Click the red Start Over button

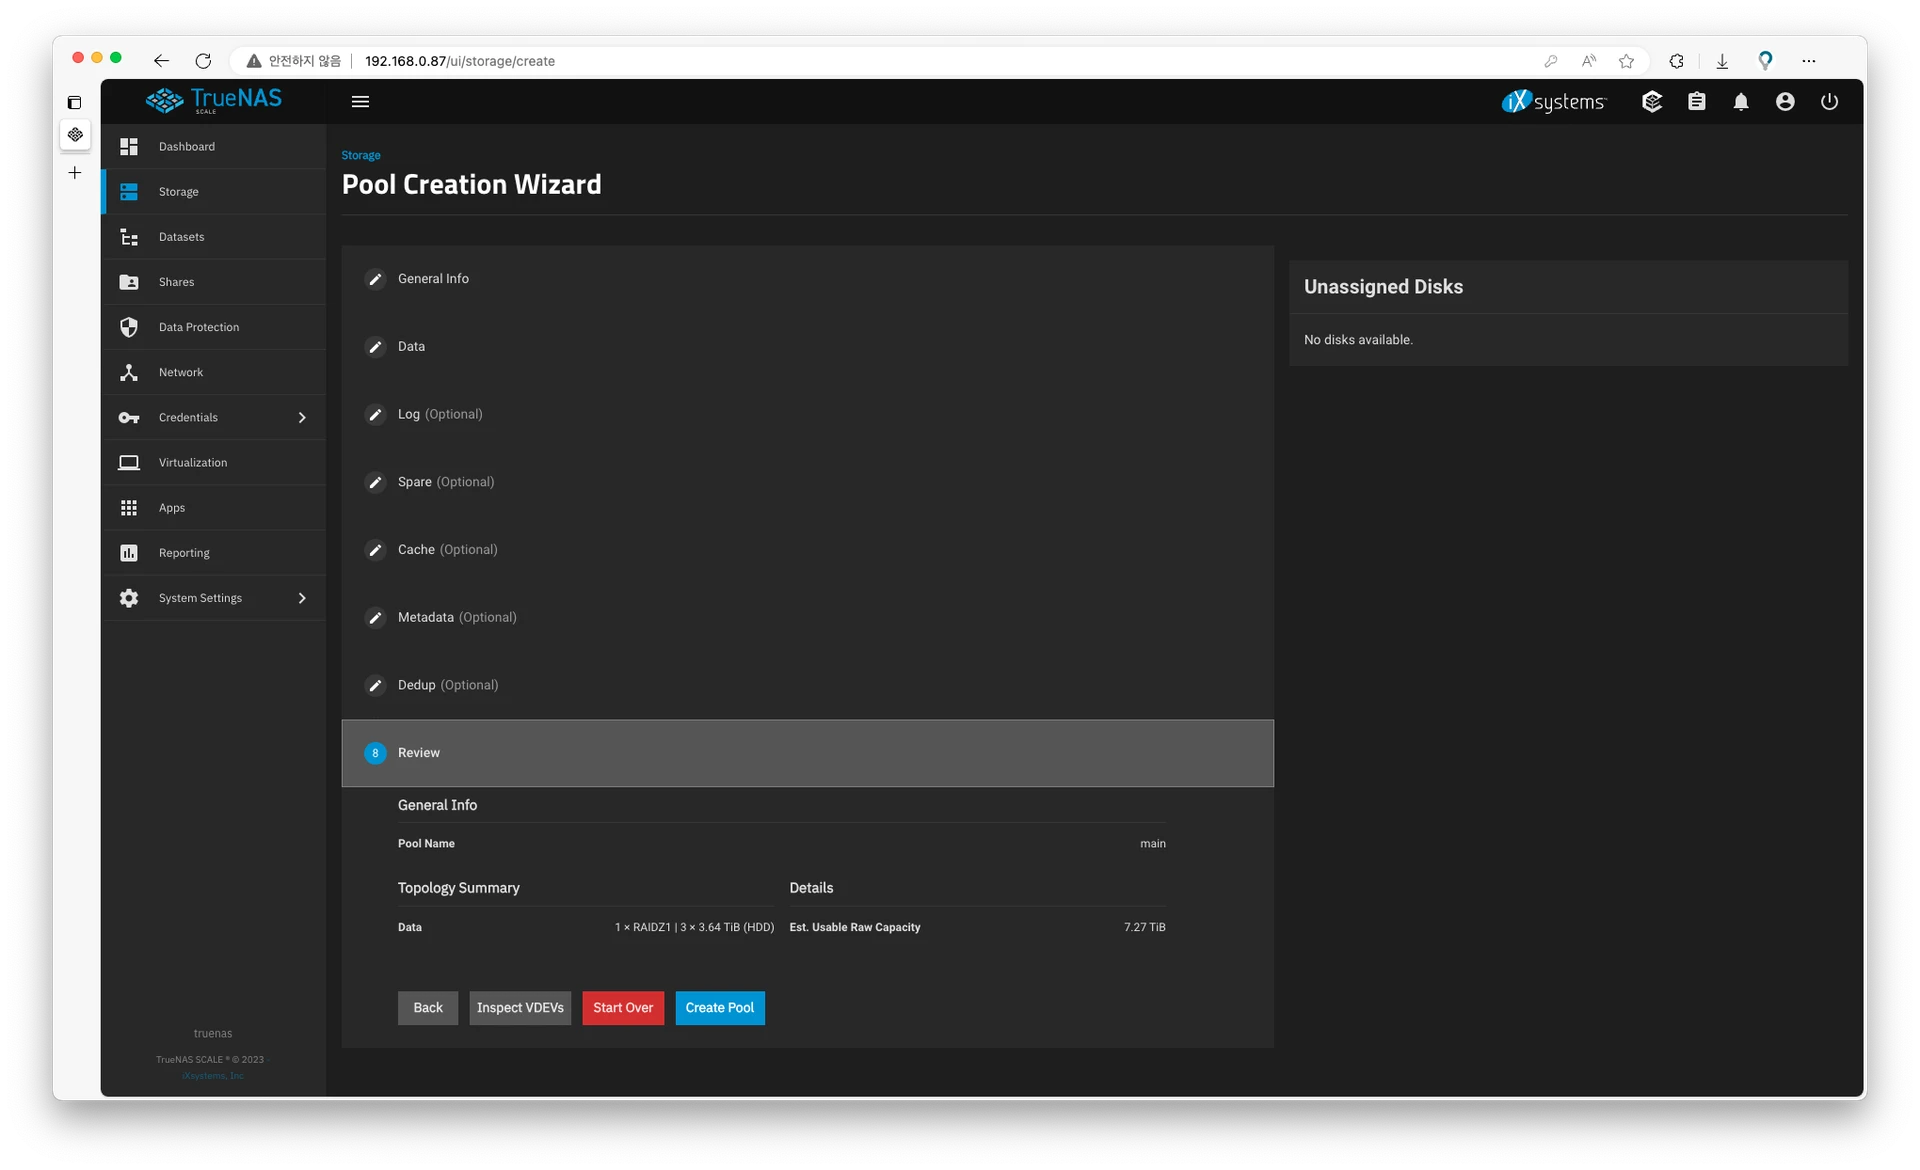[x=622, y=1008]
